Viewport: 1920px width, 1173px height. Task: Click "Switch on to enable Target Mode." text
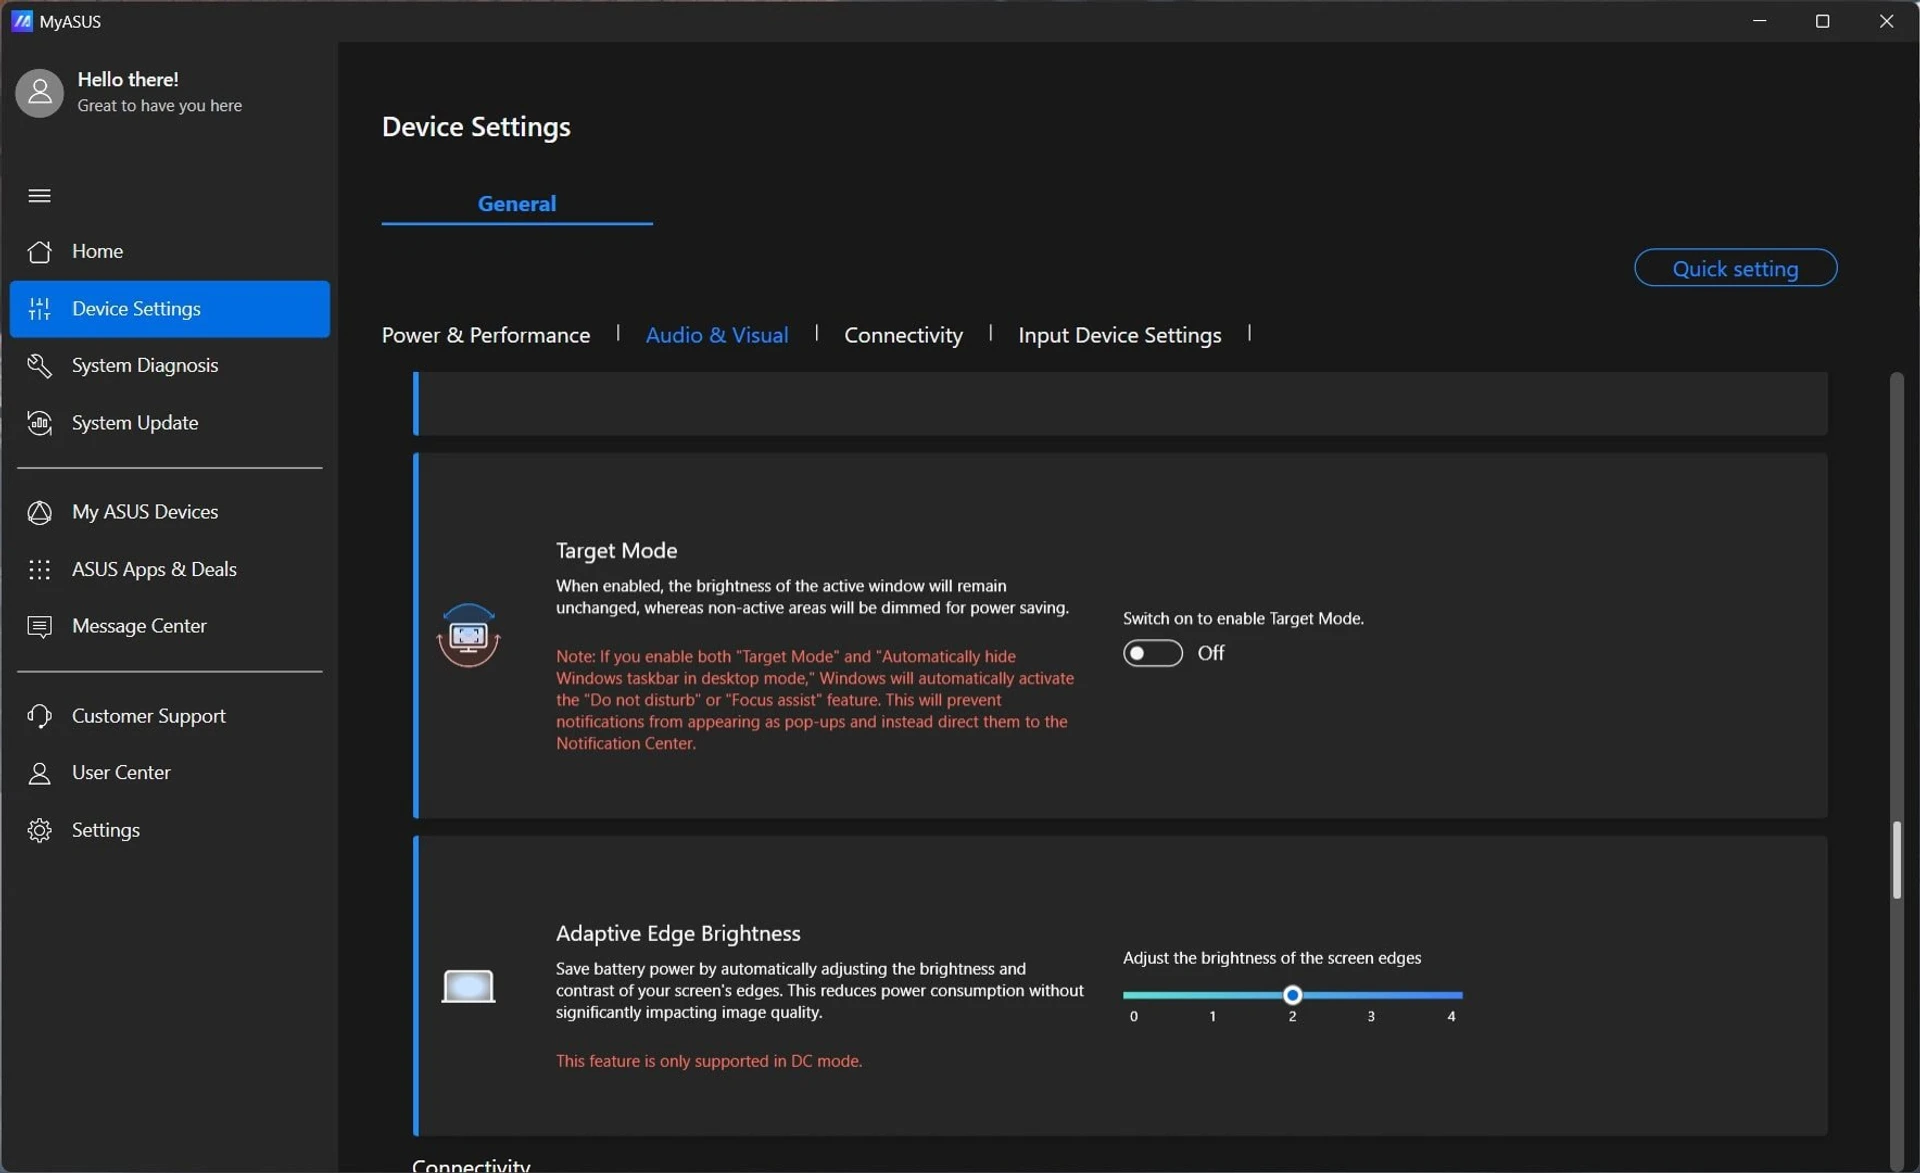[1243, 619]
